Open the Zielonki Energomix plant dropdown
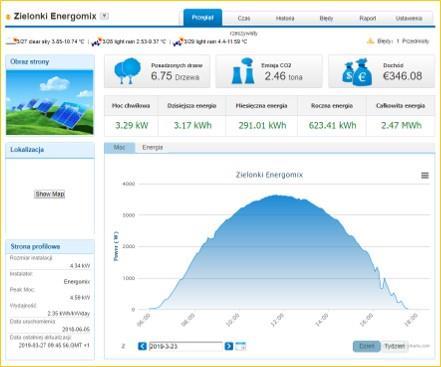Image resolution: width=441 pixels, height=367 pixels. (105, 16)
